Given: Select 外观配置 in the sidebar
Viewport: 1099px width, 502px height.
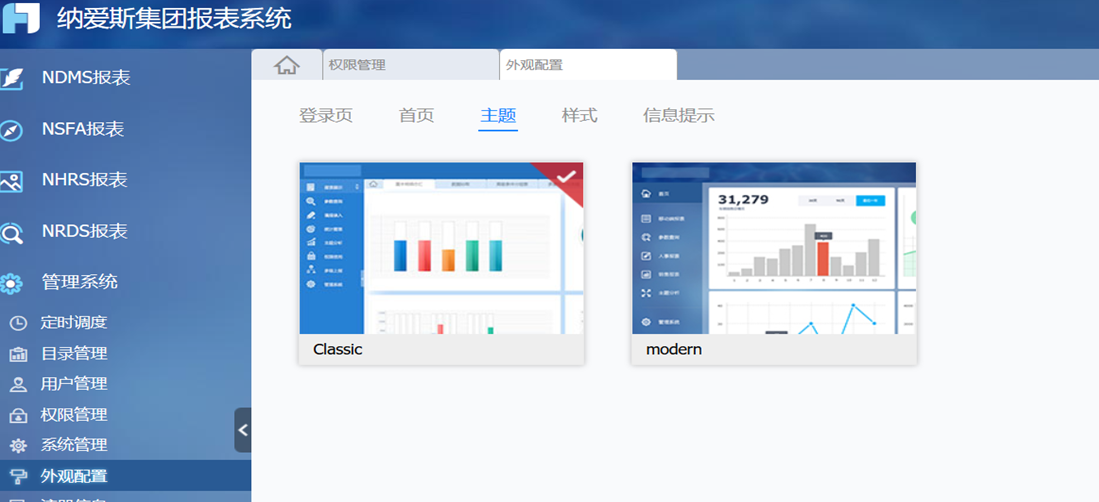Looking at the screenshot, I should point(125,475).
